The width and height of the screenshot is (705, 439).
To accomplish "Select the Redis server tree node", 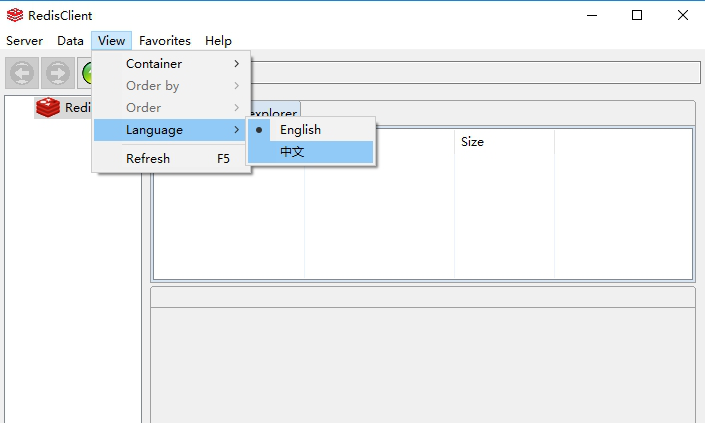I will click(x=63, y=108).
